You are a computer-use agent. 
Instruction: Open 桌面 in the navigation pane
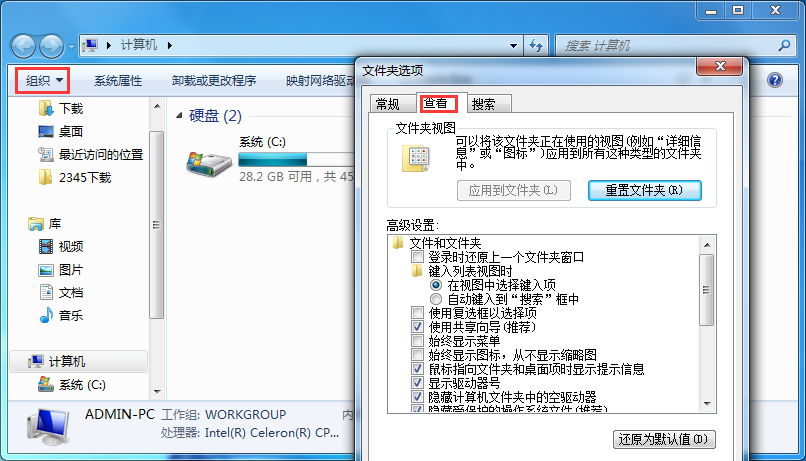coord(70,131)
